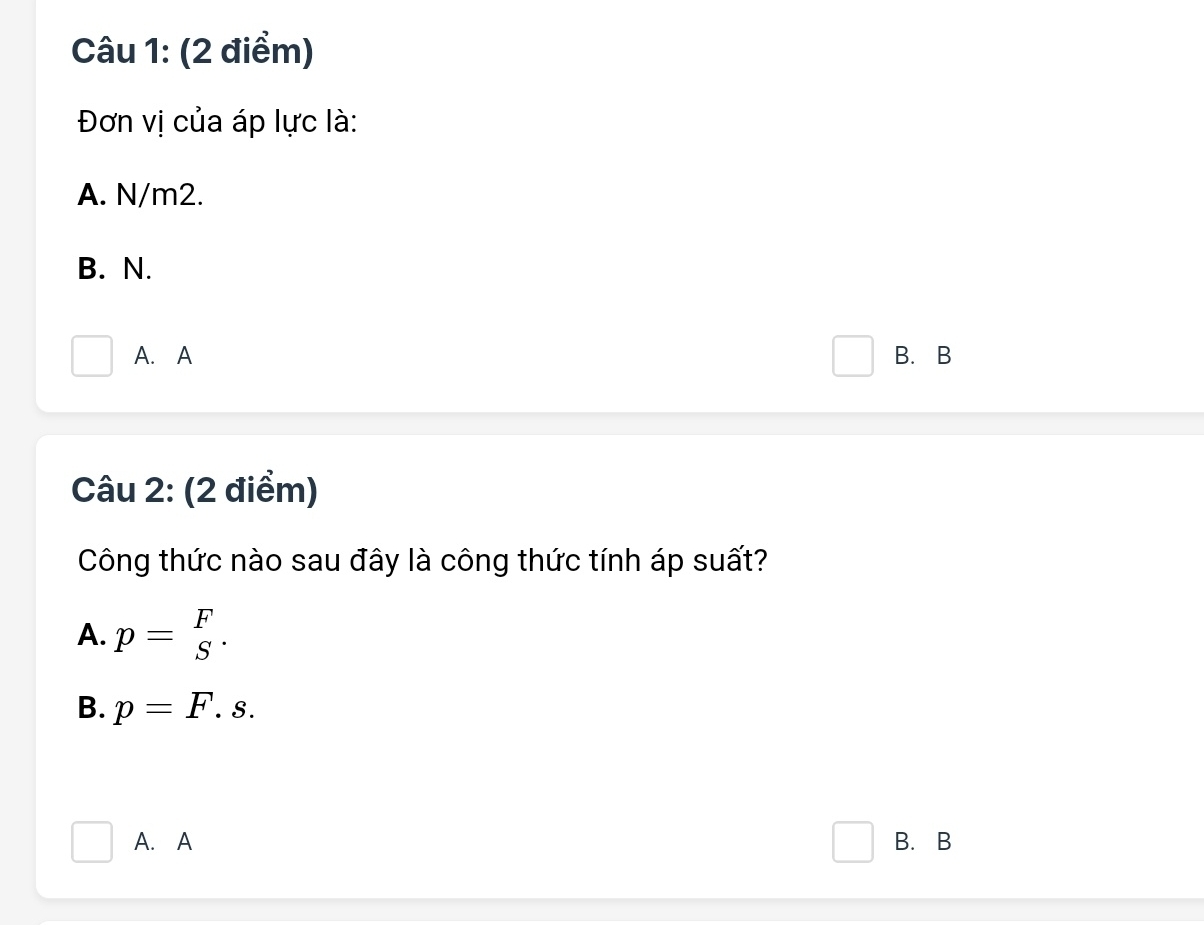This screenshot has height=925, width=1204.
Task: Click the 'Câu 2: (2 điểm)' heading
Action: coord(195,490)
